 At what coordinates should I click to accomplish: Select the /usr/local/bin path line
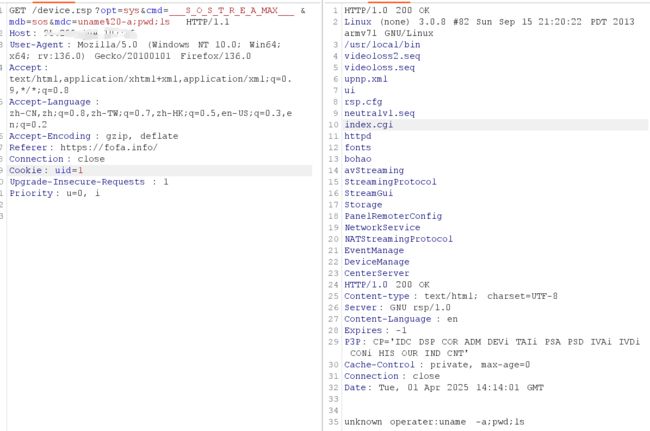(382, 45)
